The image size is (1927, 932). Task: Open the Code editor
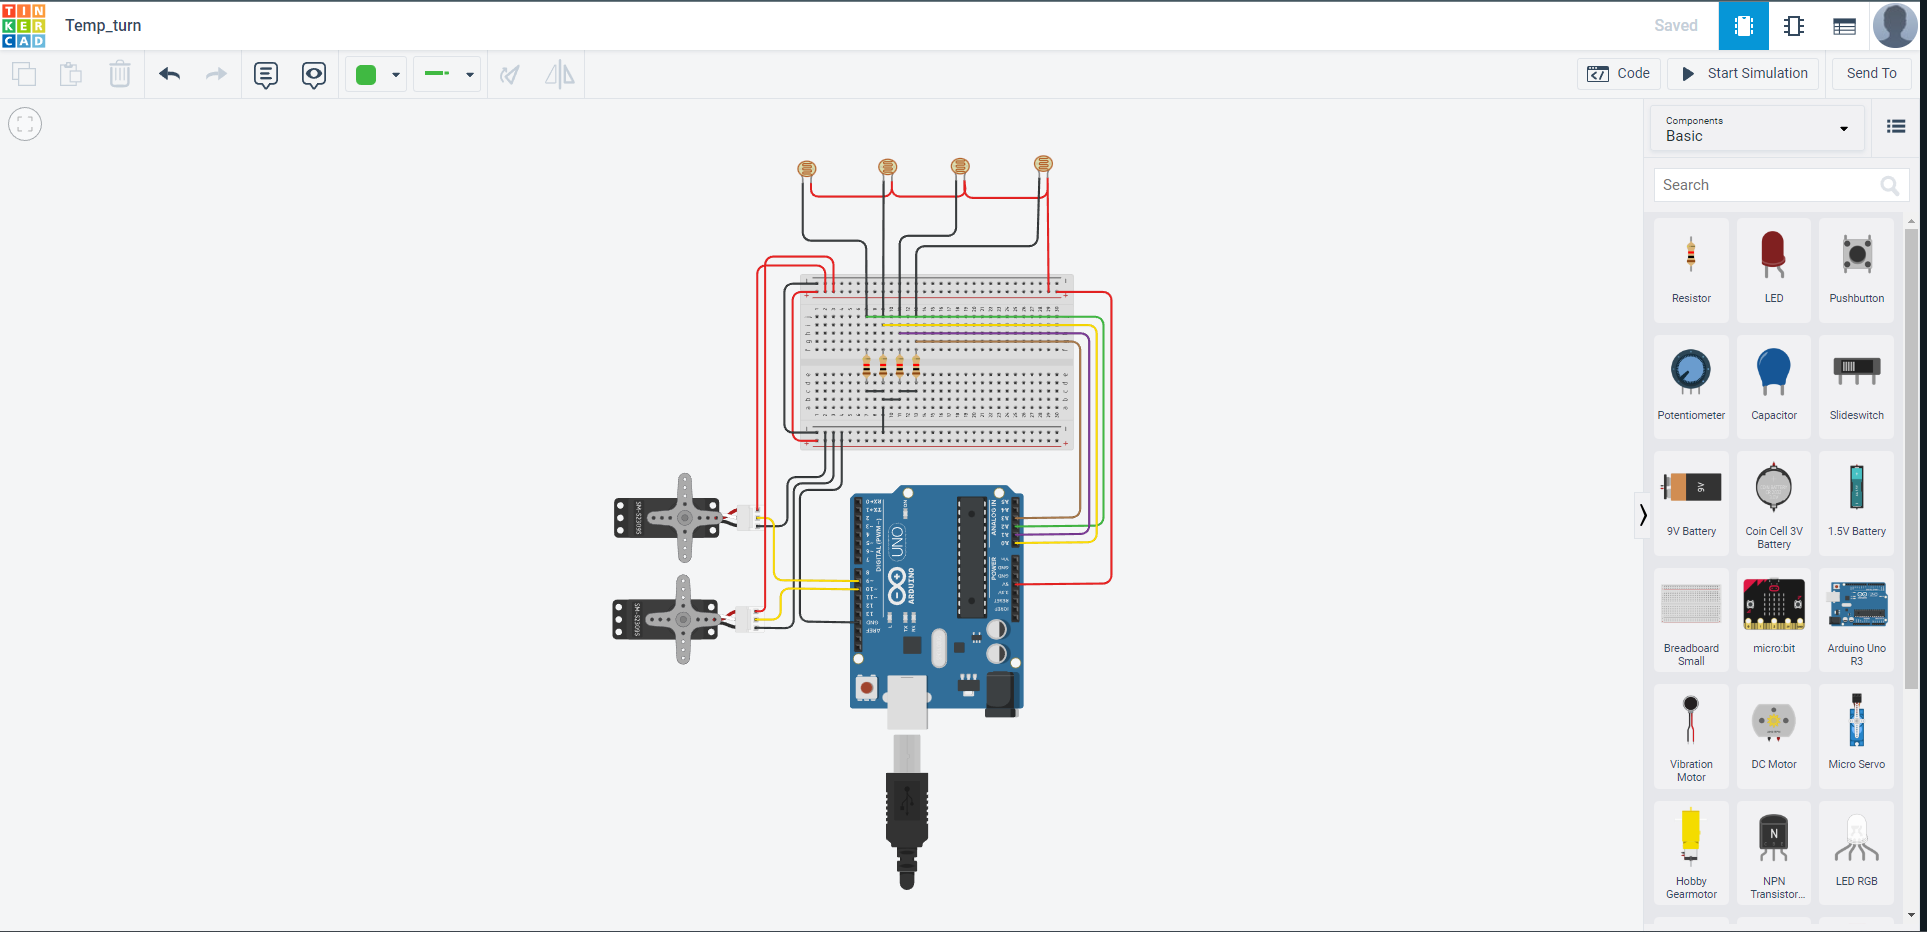click(1619, 74)
